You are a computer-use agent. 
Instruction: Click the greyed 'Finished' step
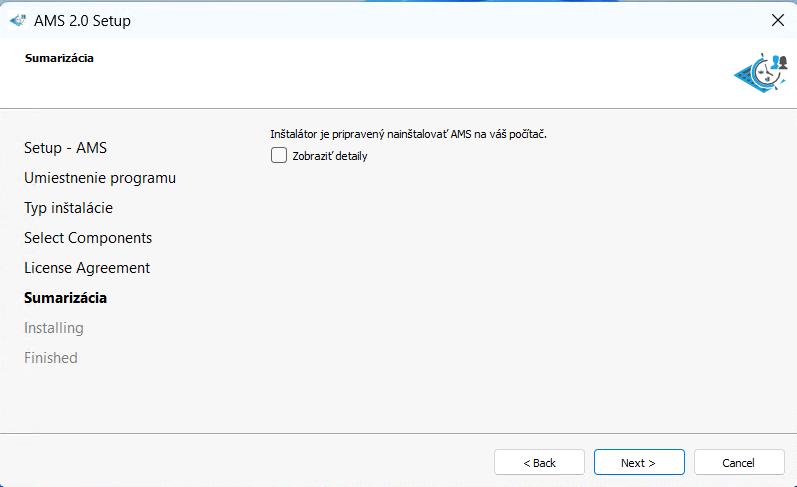(x=50, y=358)
